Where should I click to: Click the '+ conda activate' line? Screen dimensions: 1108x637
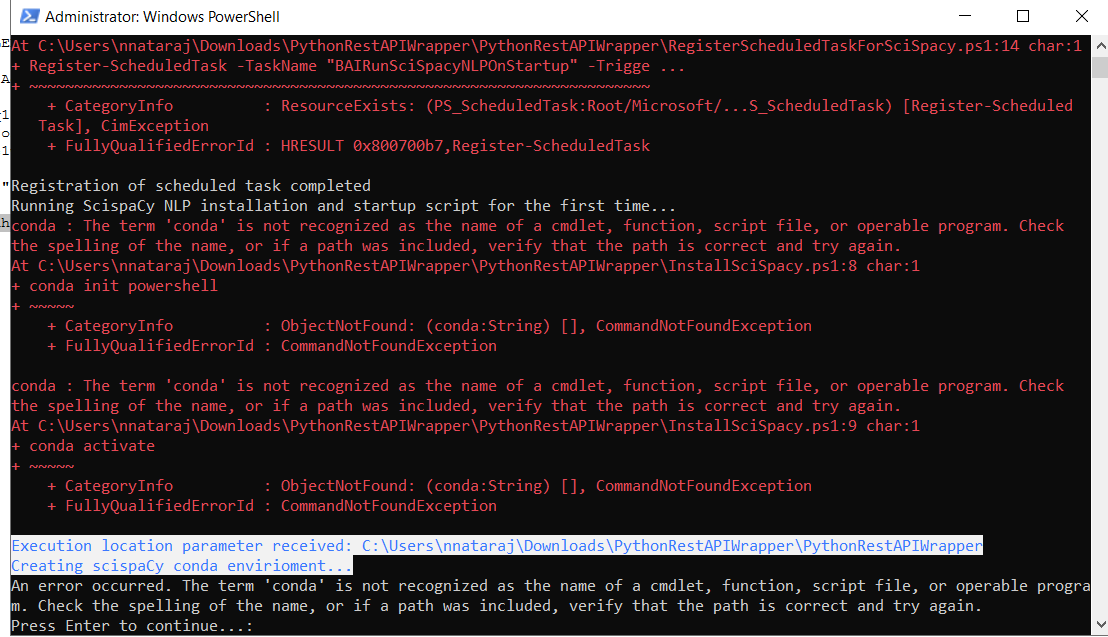tap(83, 446)
